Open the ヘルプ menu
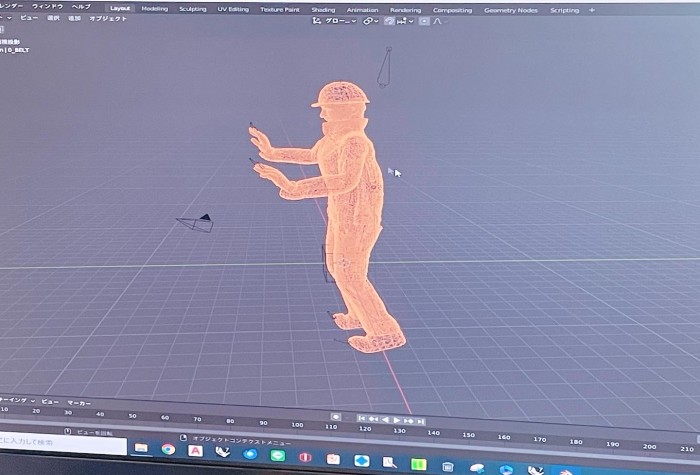700x475 pixels. (x=81, y=6)
